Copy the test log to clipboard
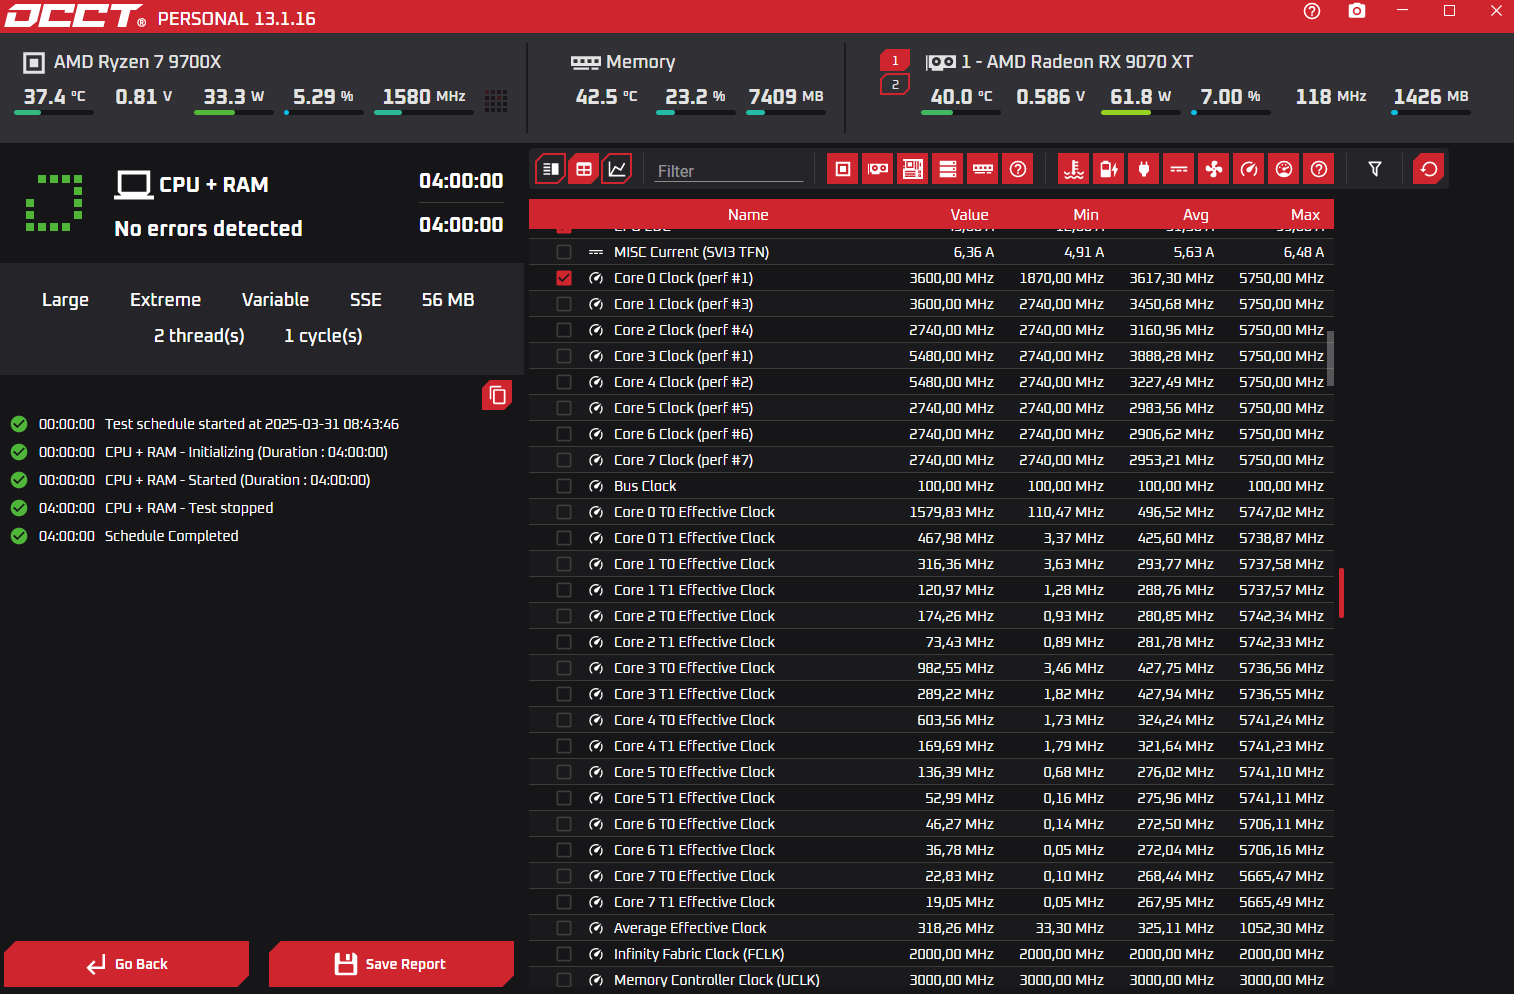The image size is (1514, 994). (497, 395)
